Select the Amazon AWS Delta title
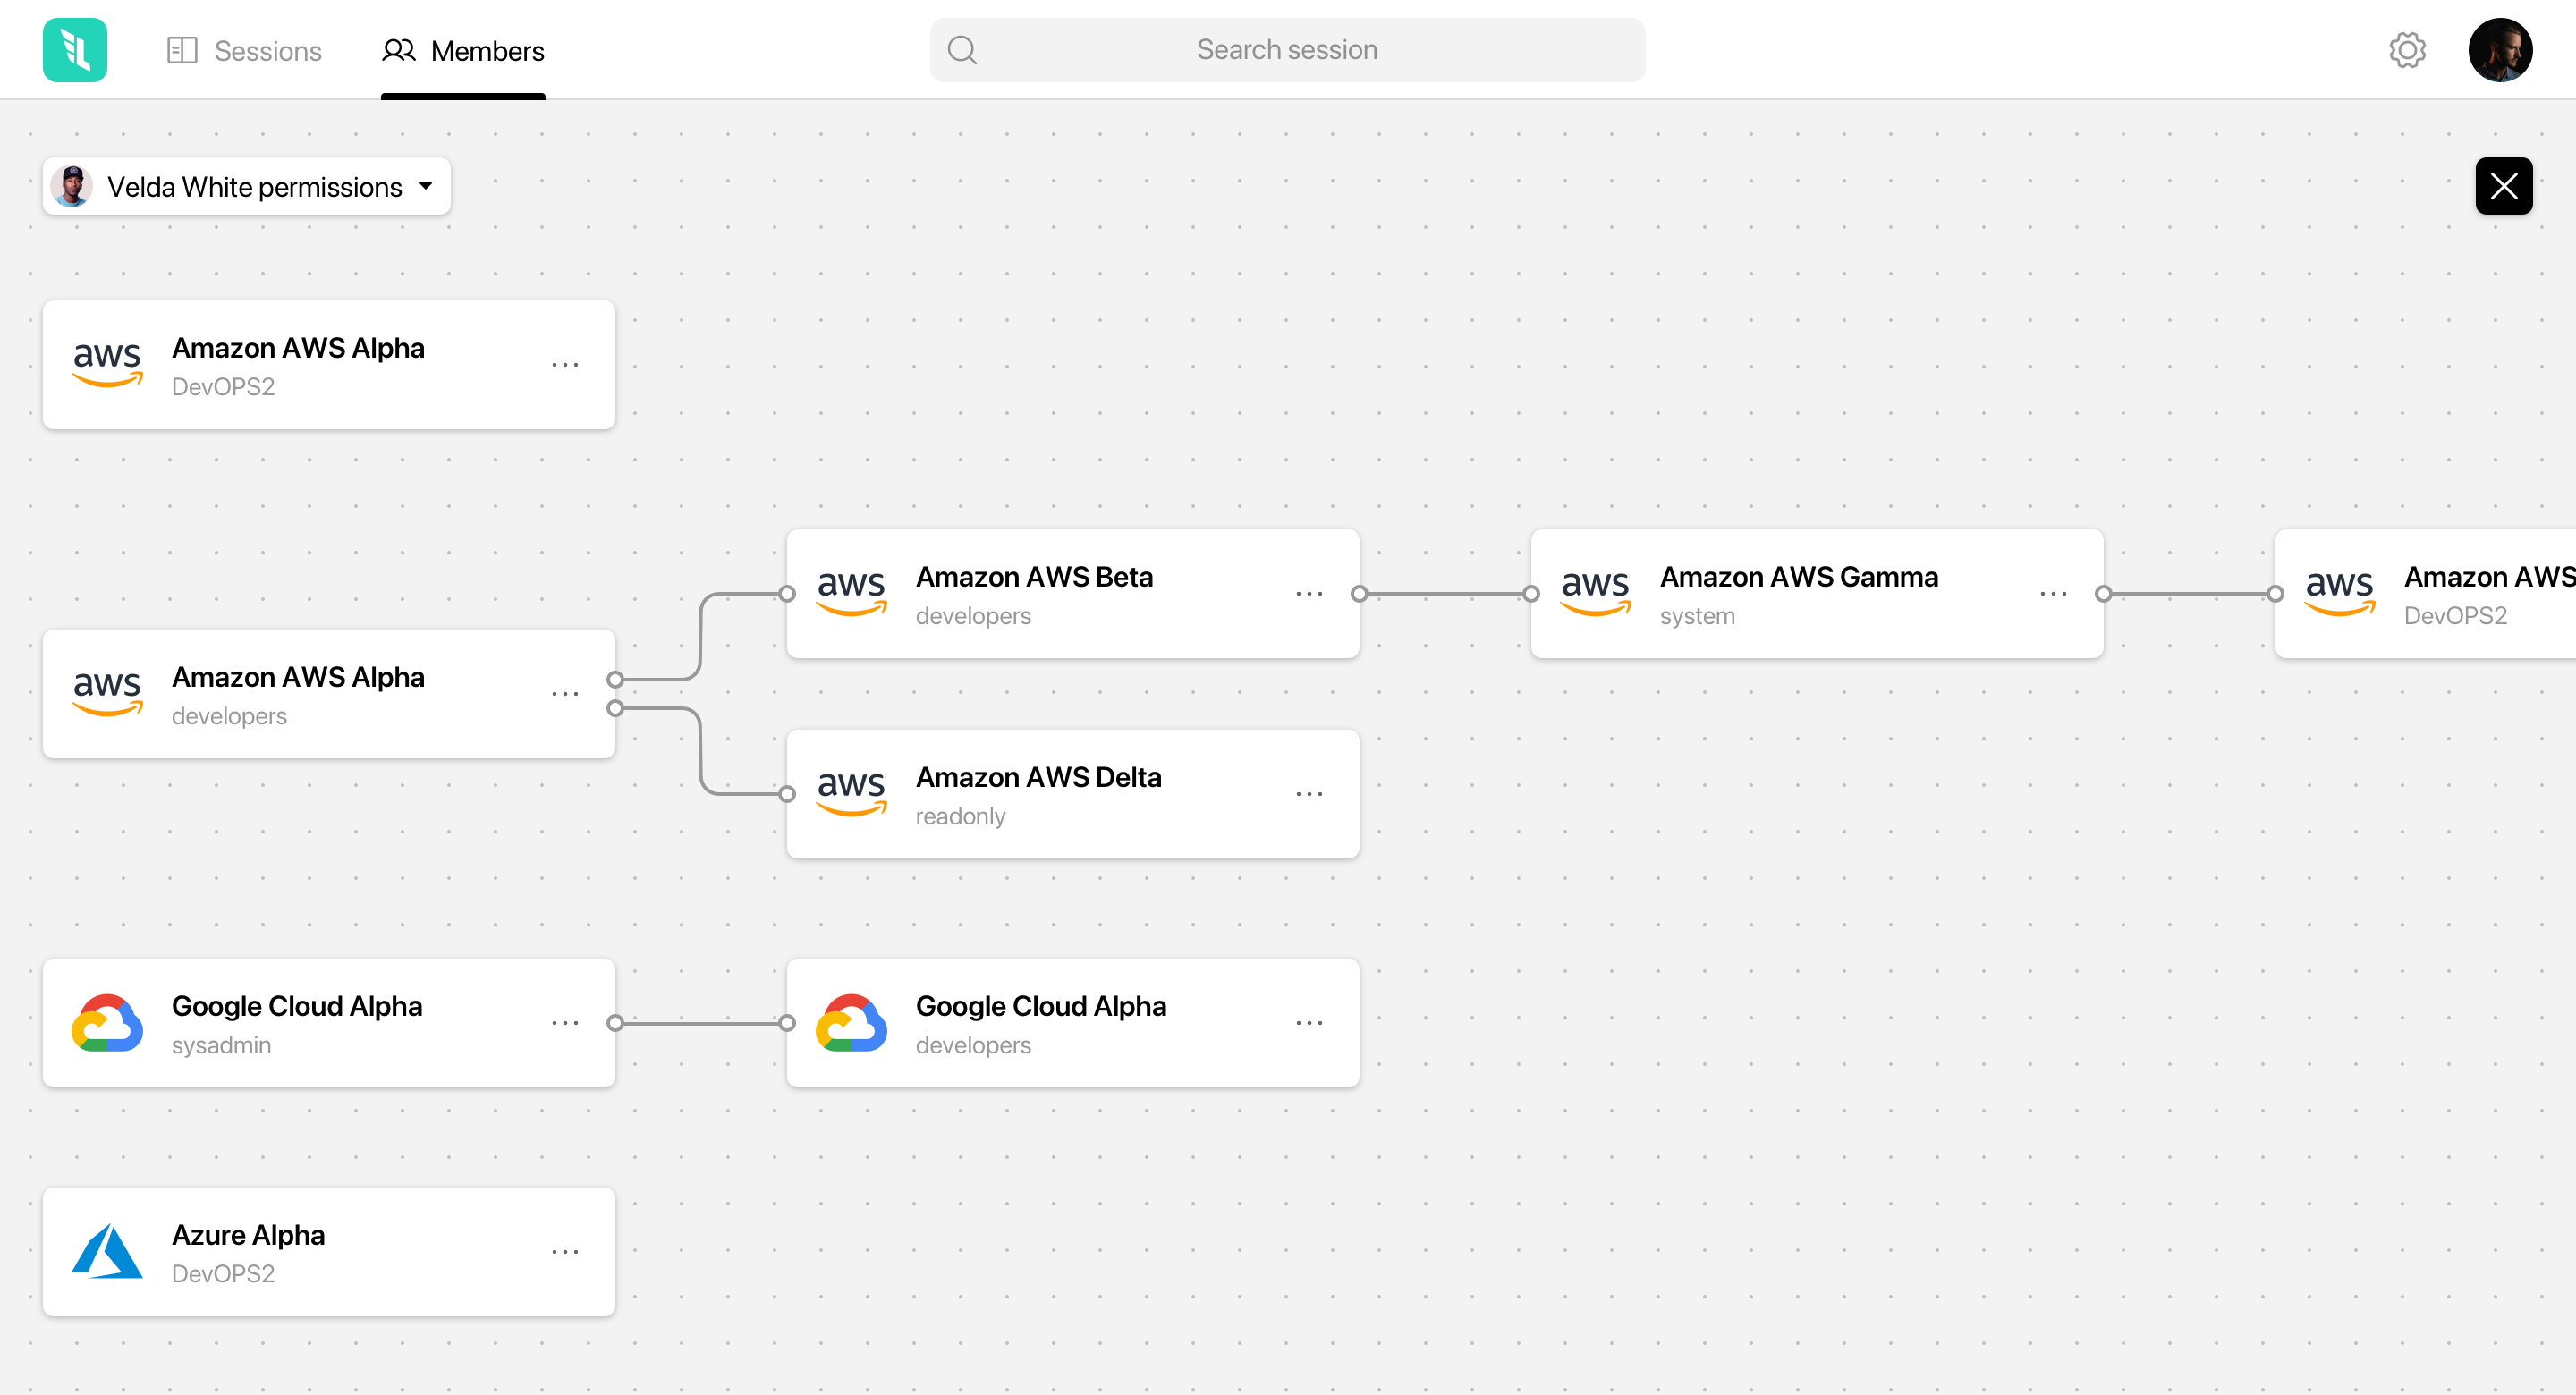The image size is (2576, 1395). [1038, 777]
